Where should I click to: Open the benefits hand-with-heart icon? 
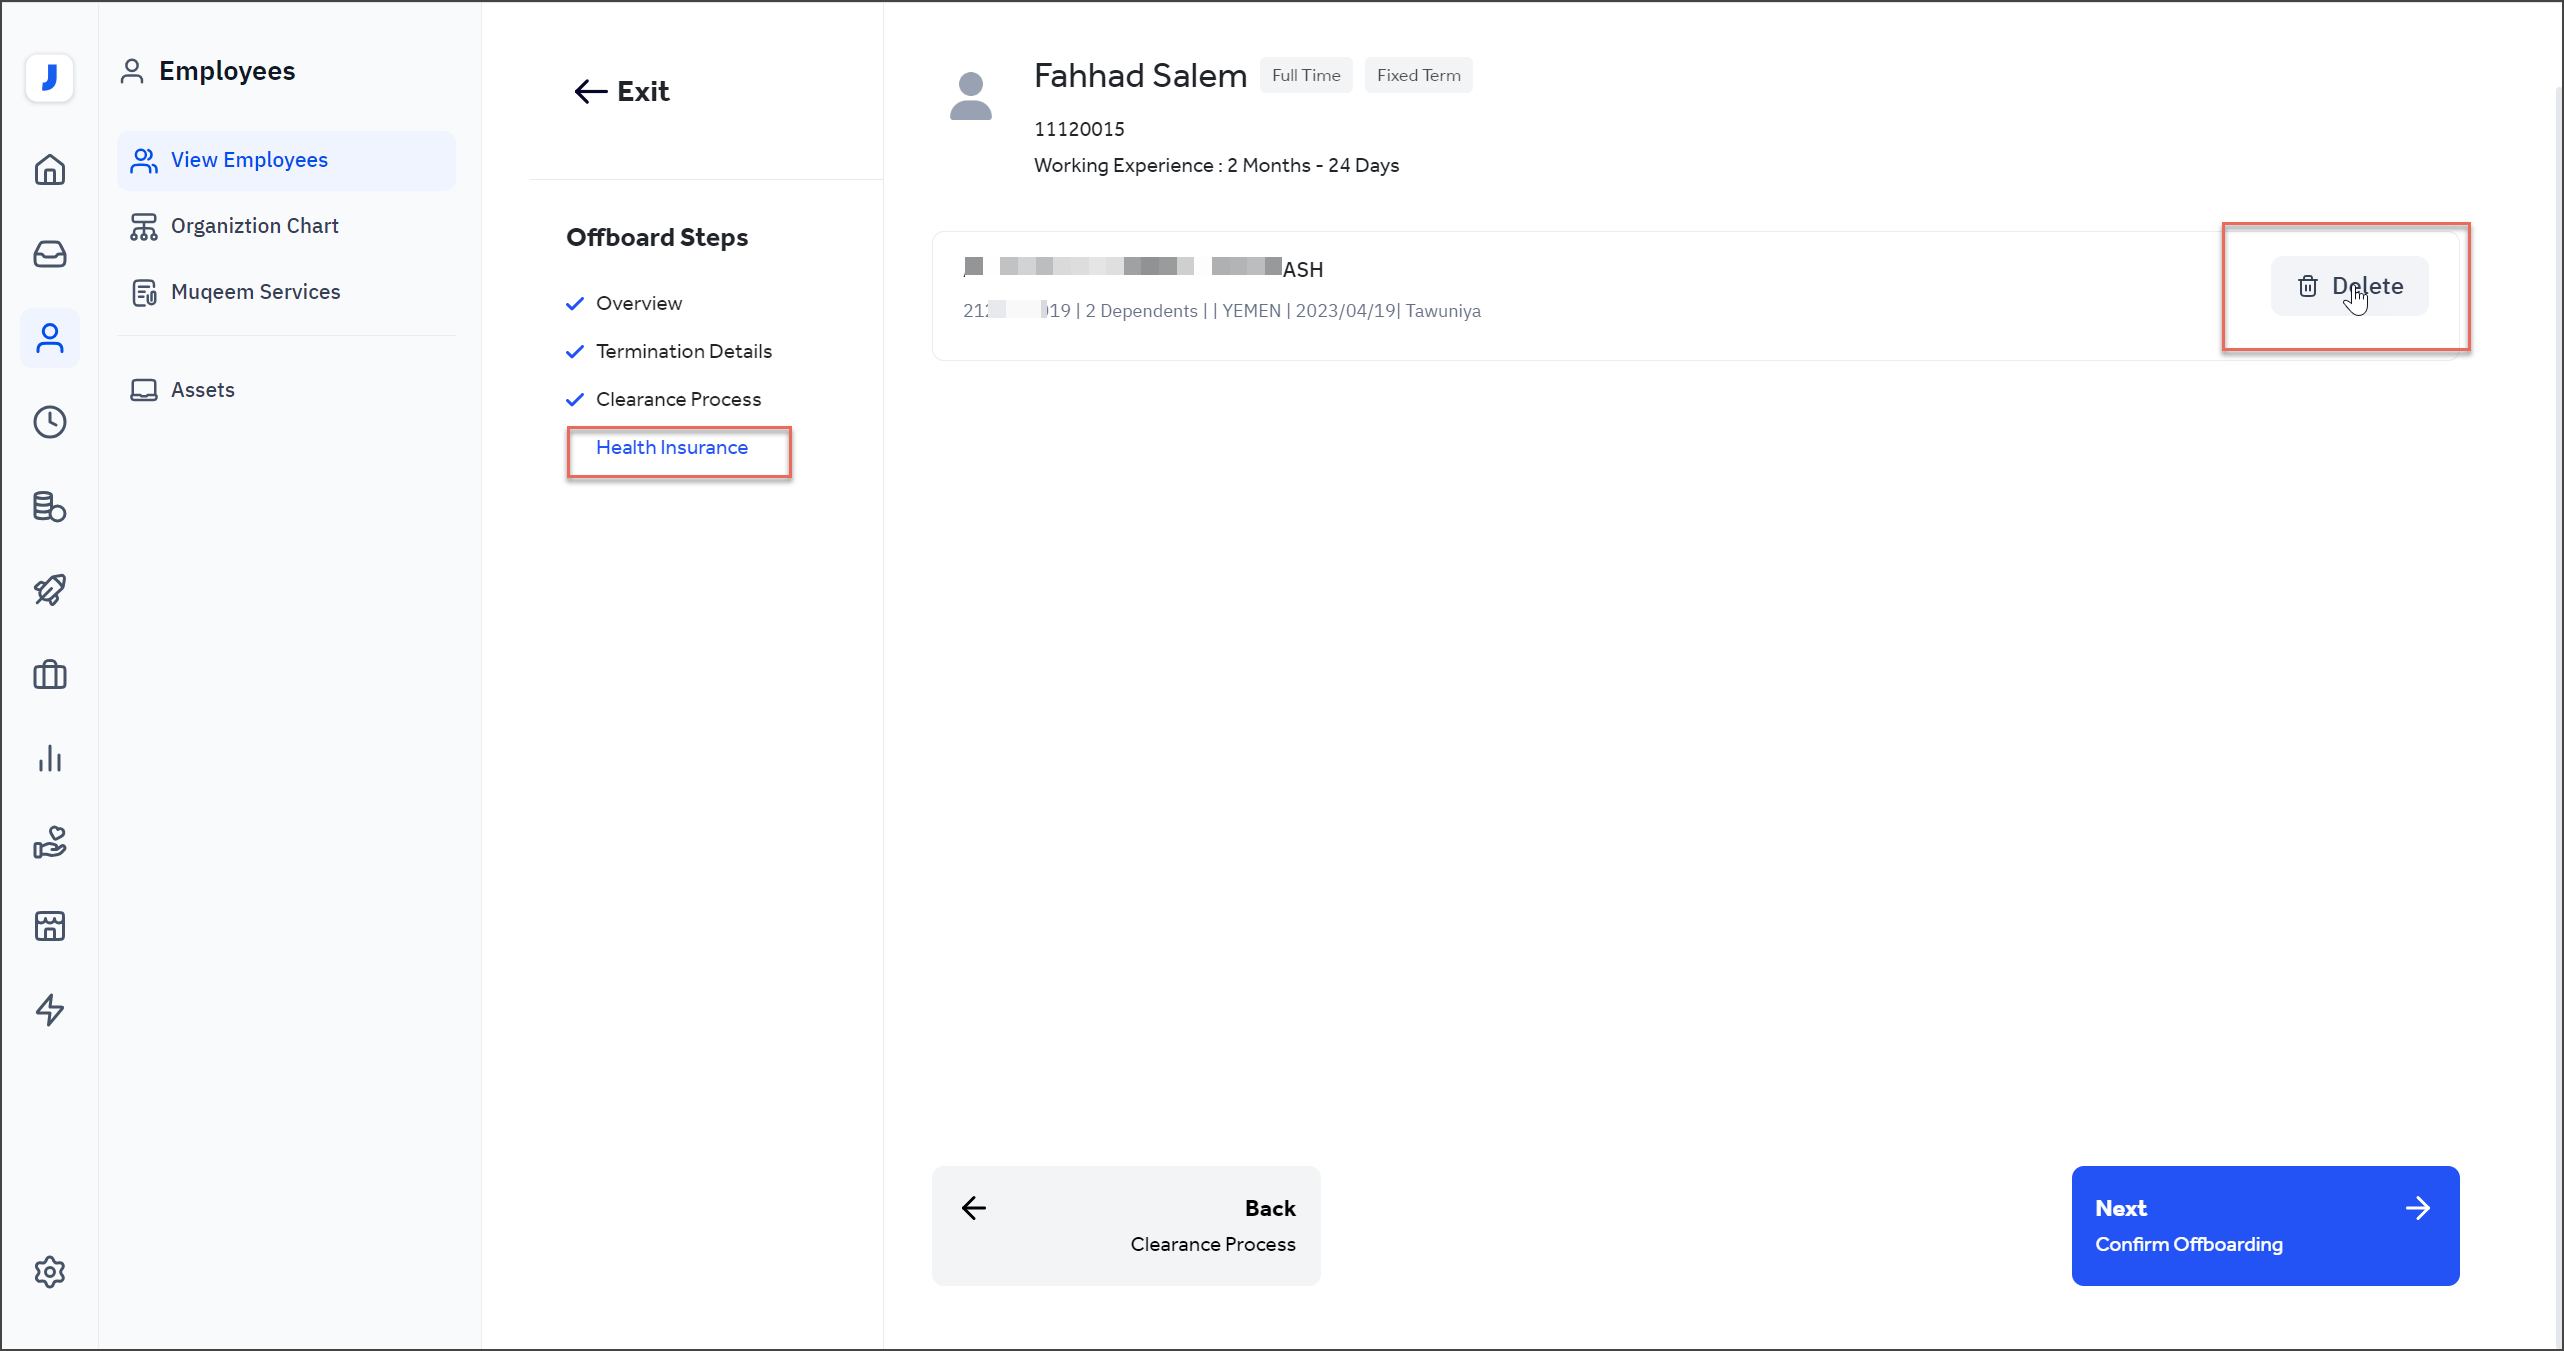click(49, 842)
